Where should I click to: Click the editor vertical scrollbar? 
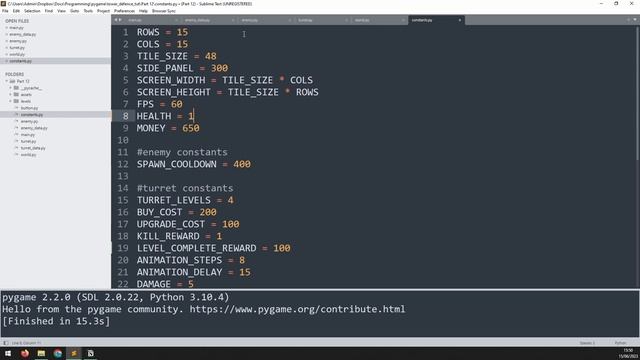click(x=638, y=94)
